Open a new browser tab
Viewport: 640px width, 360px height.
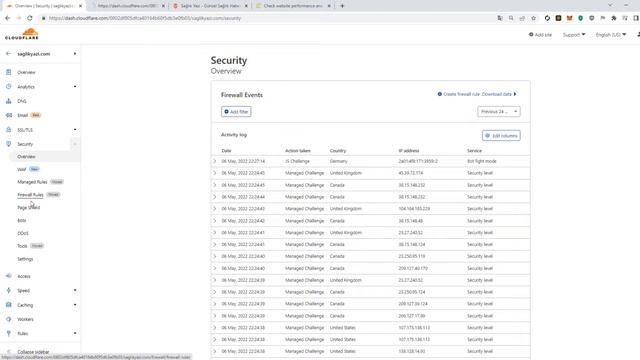[342, 6]
